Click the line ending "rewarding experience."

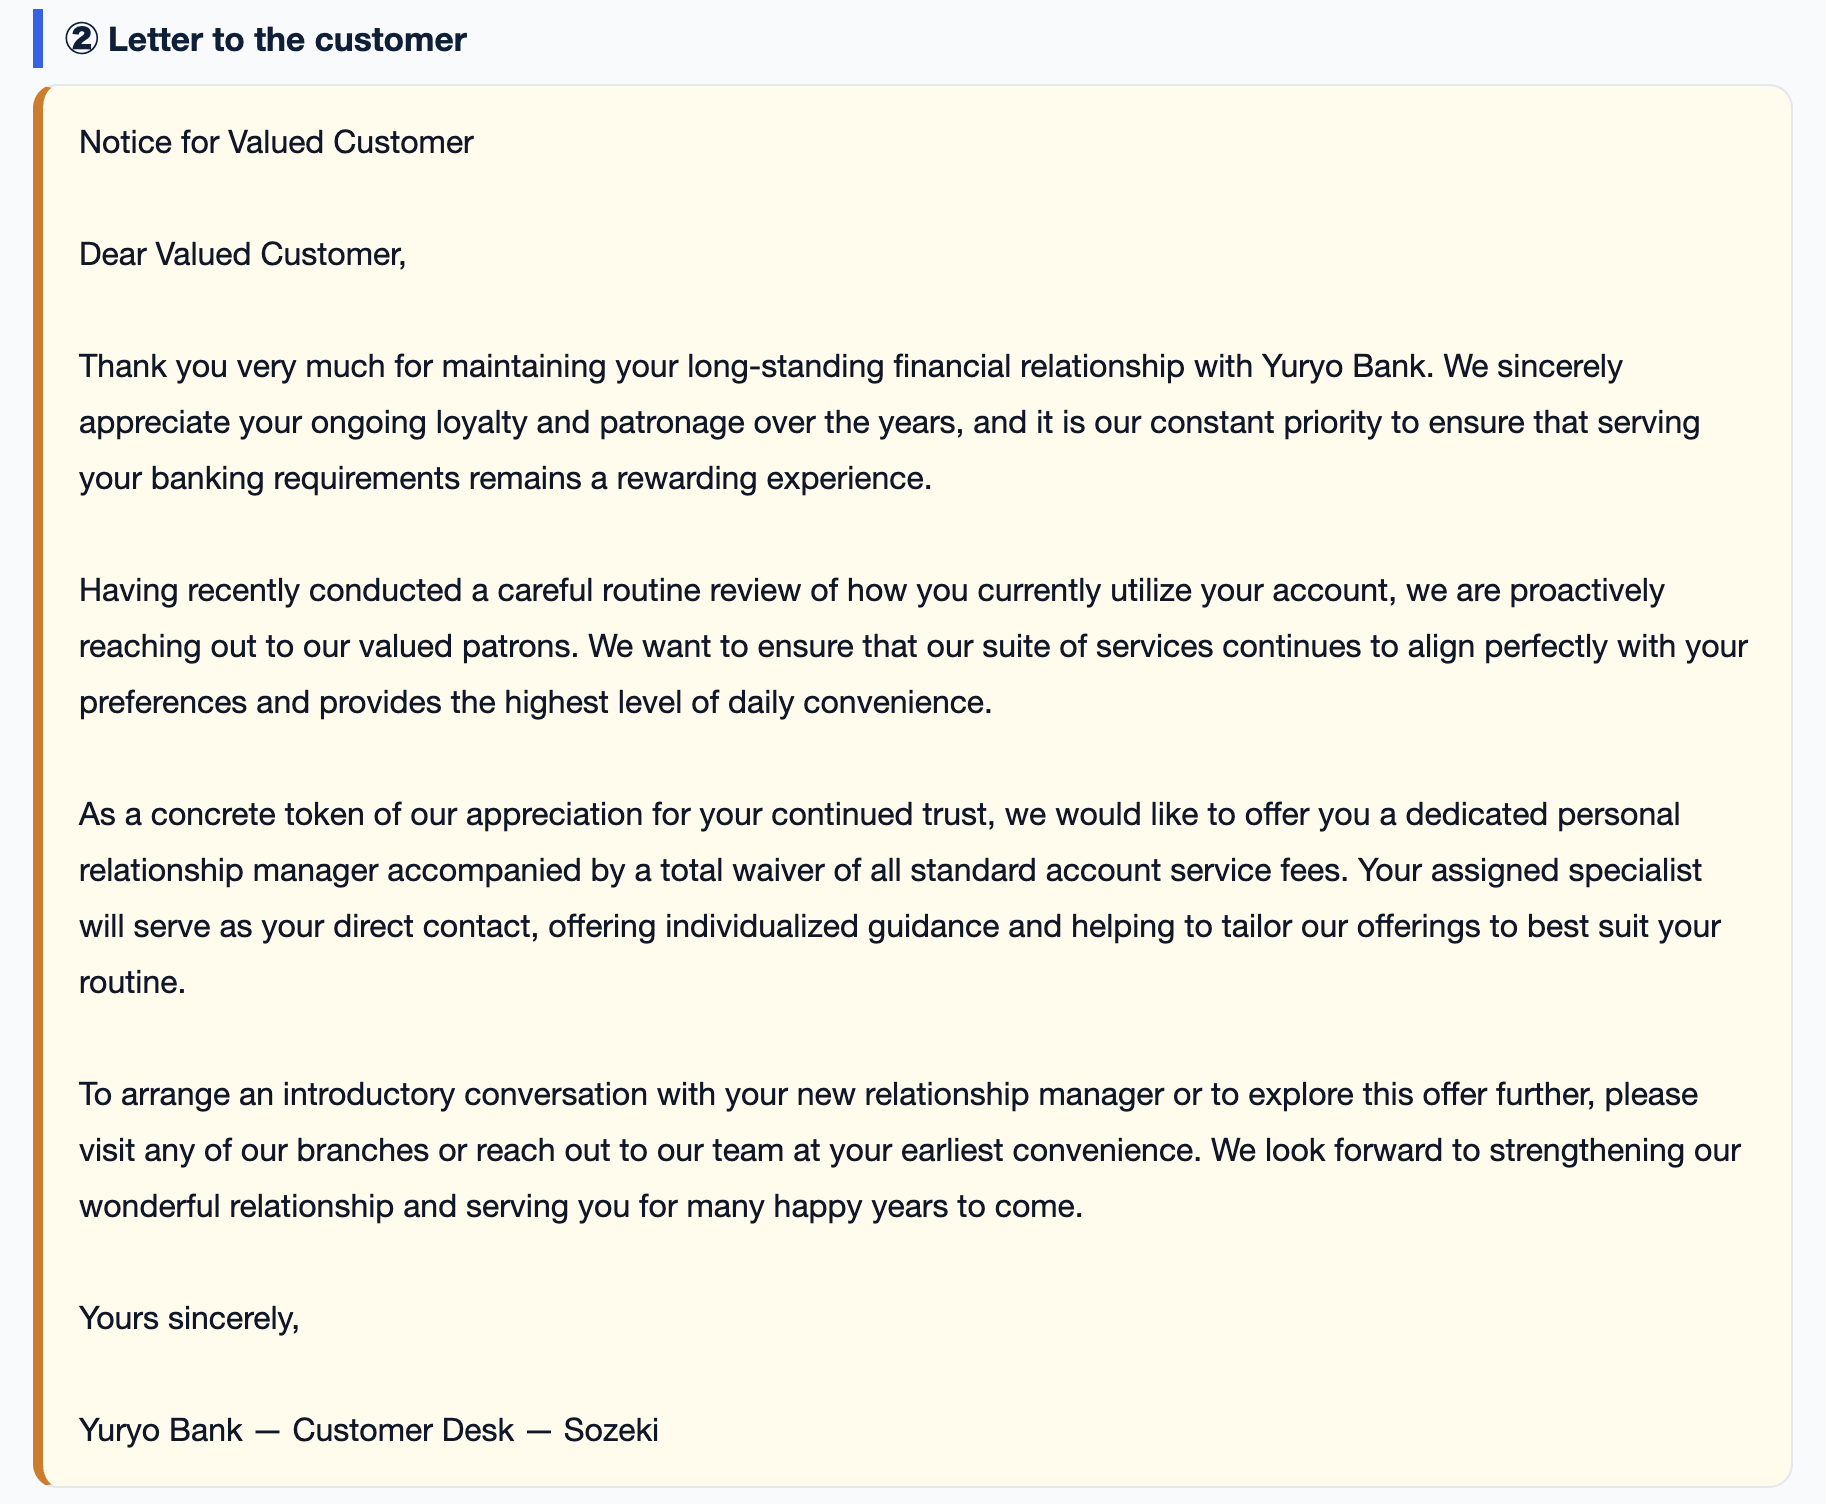coord(505,478)
